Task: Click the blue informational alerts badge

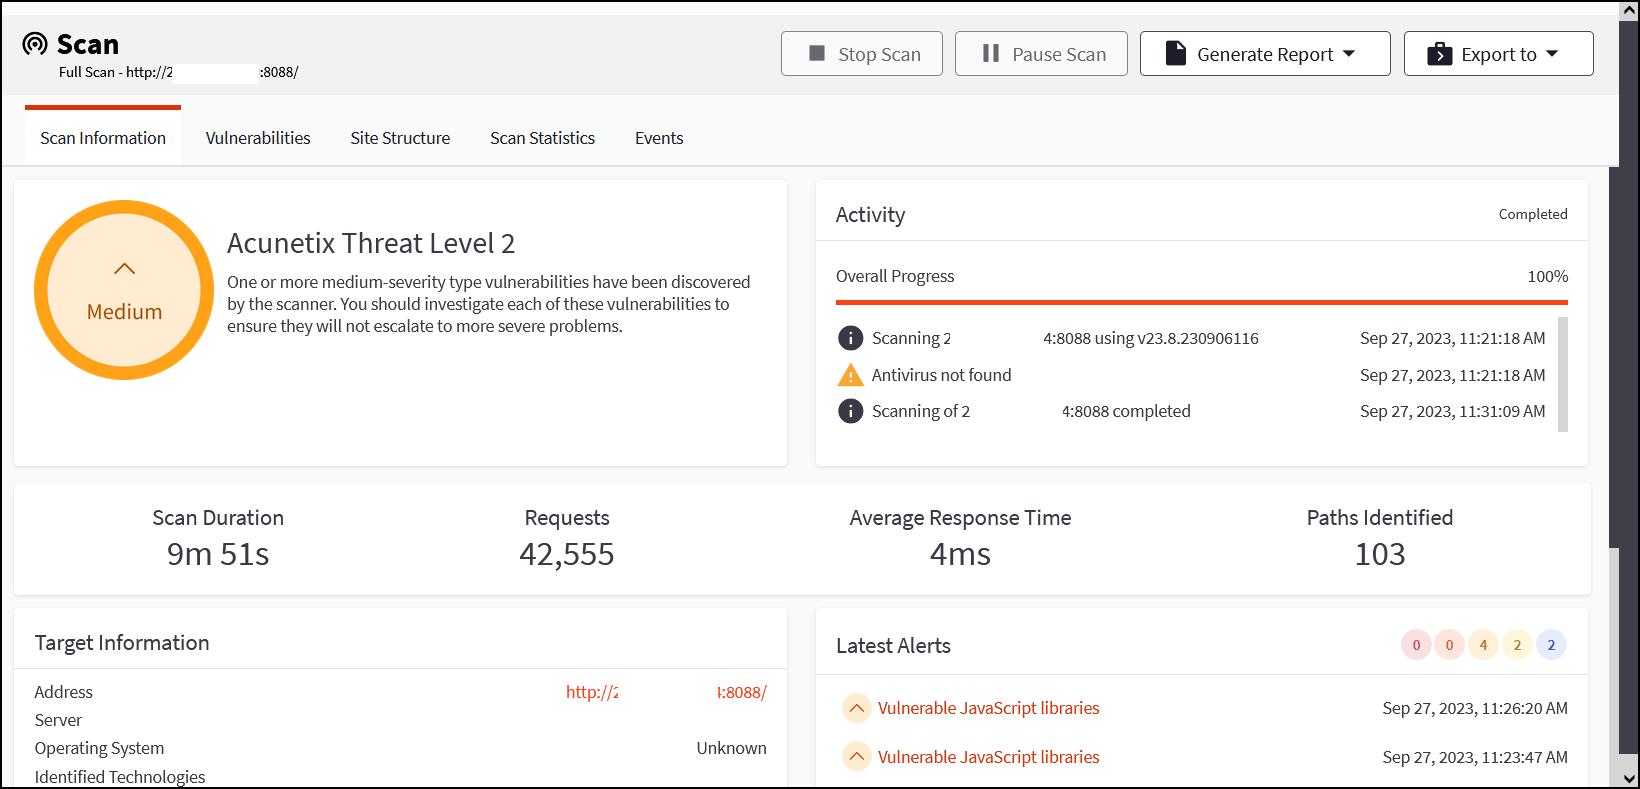Action: coord(1551,645)
